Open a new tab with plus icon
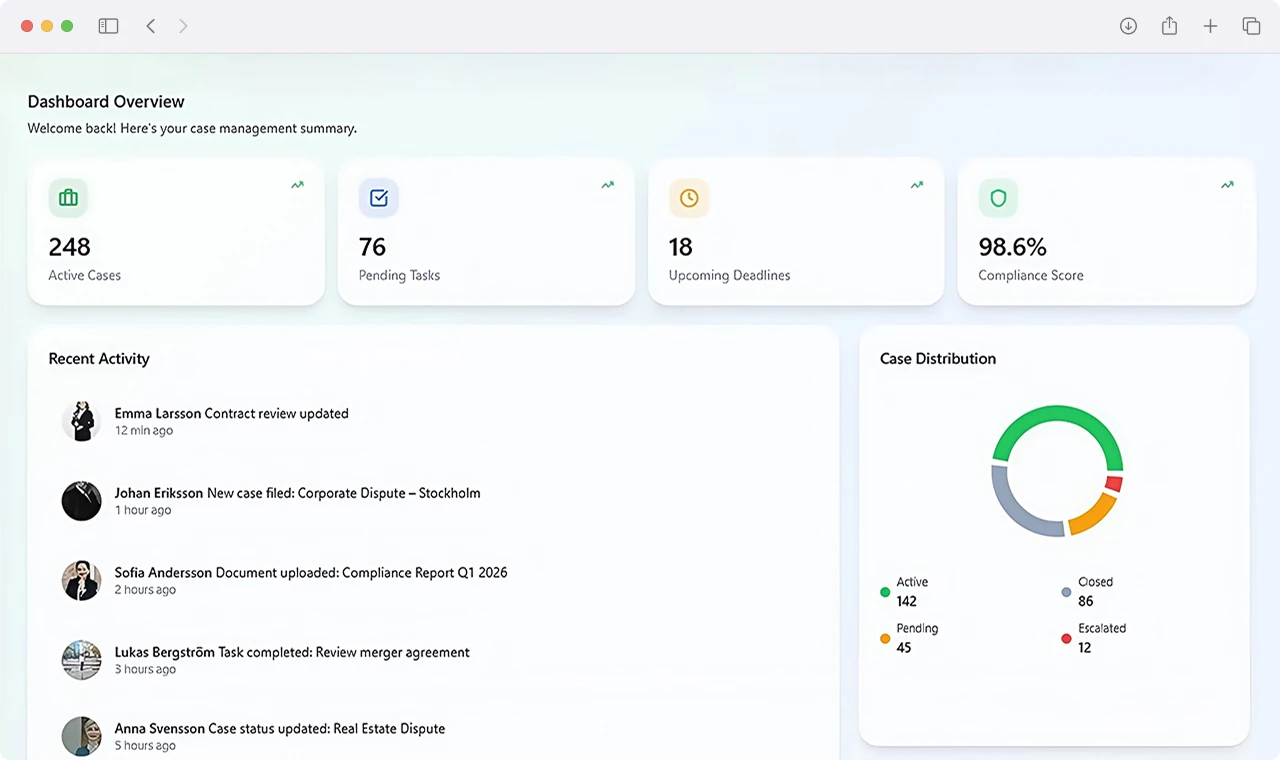1280x760 pixels. [1210, 26]
